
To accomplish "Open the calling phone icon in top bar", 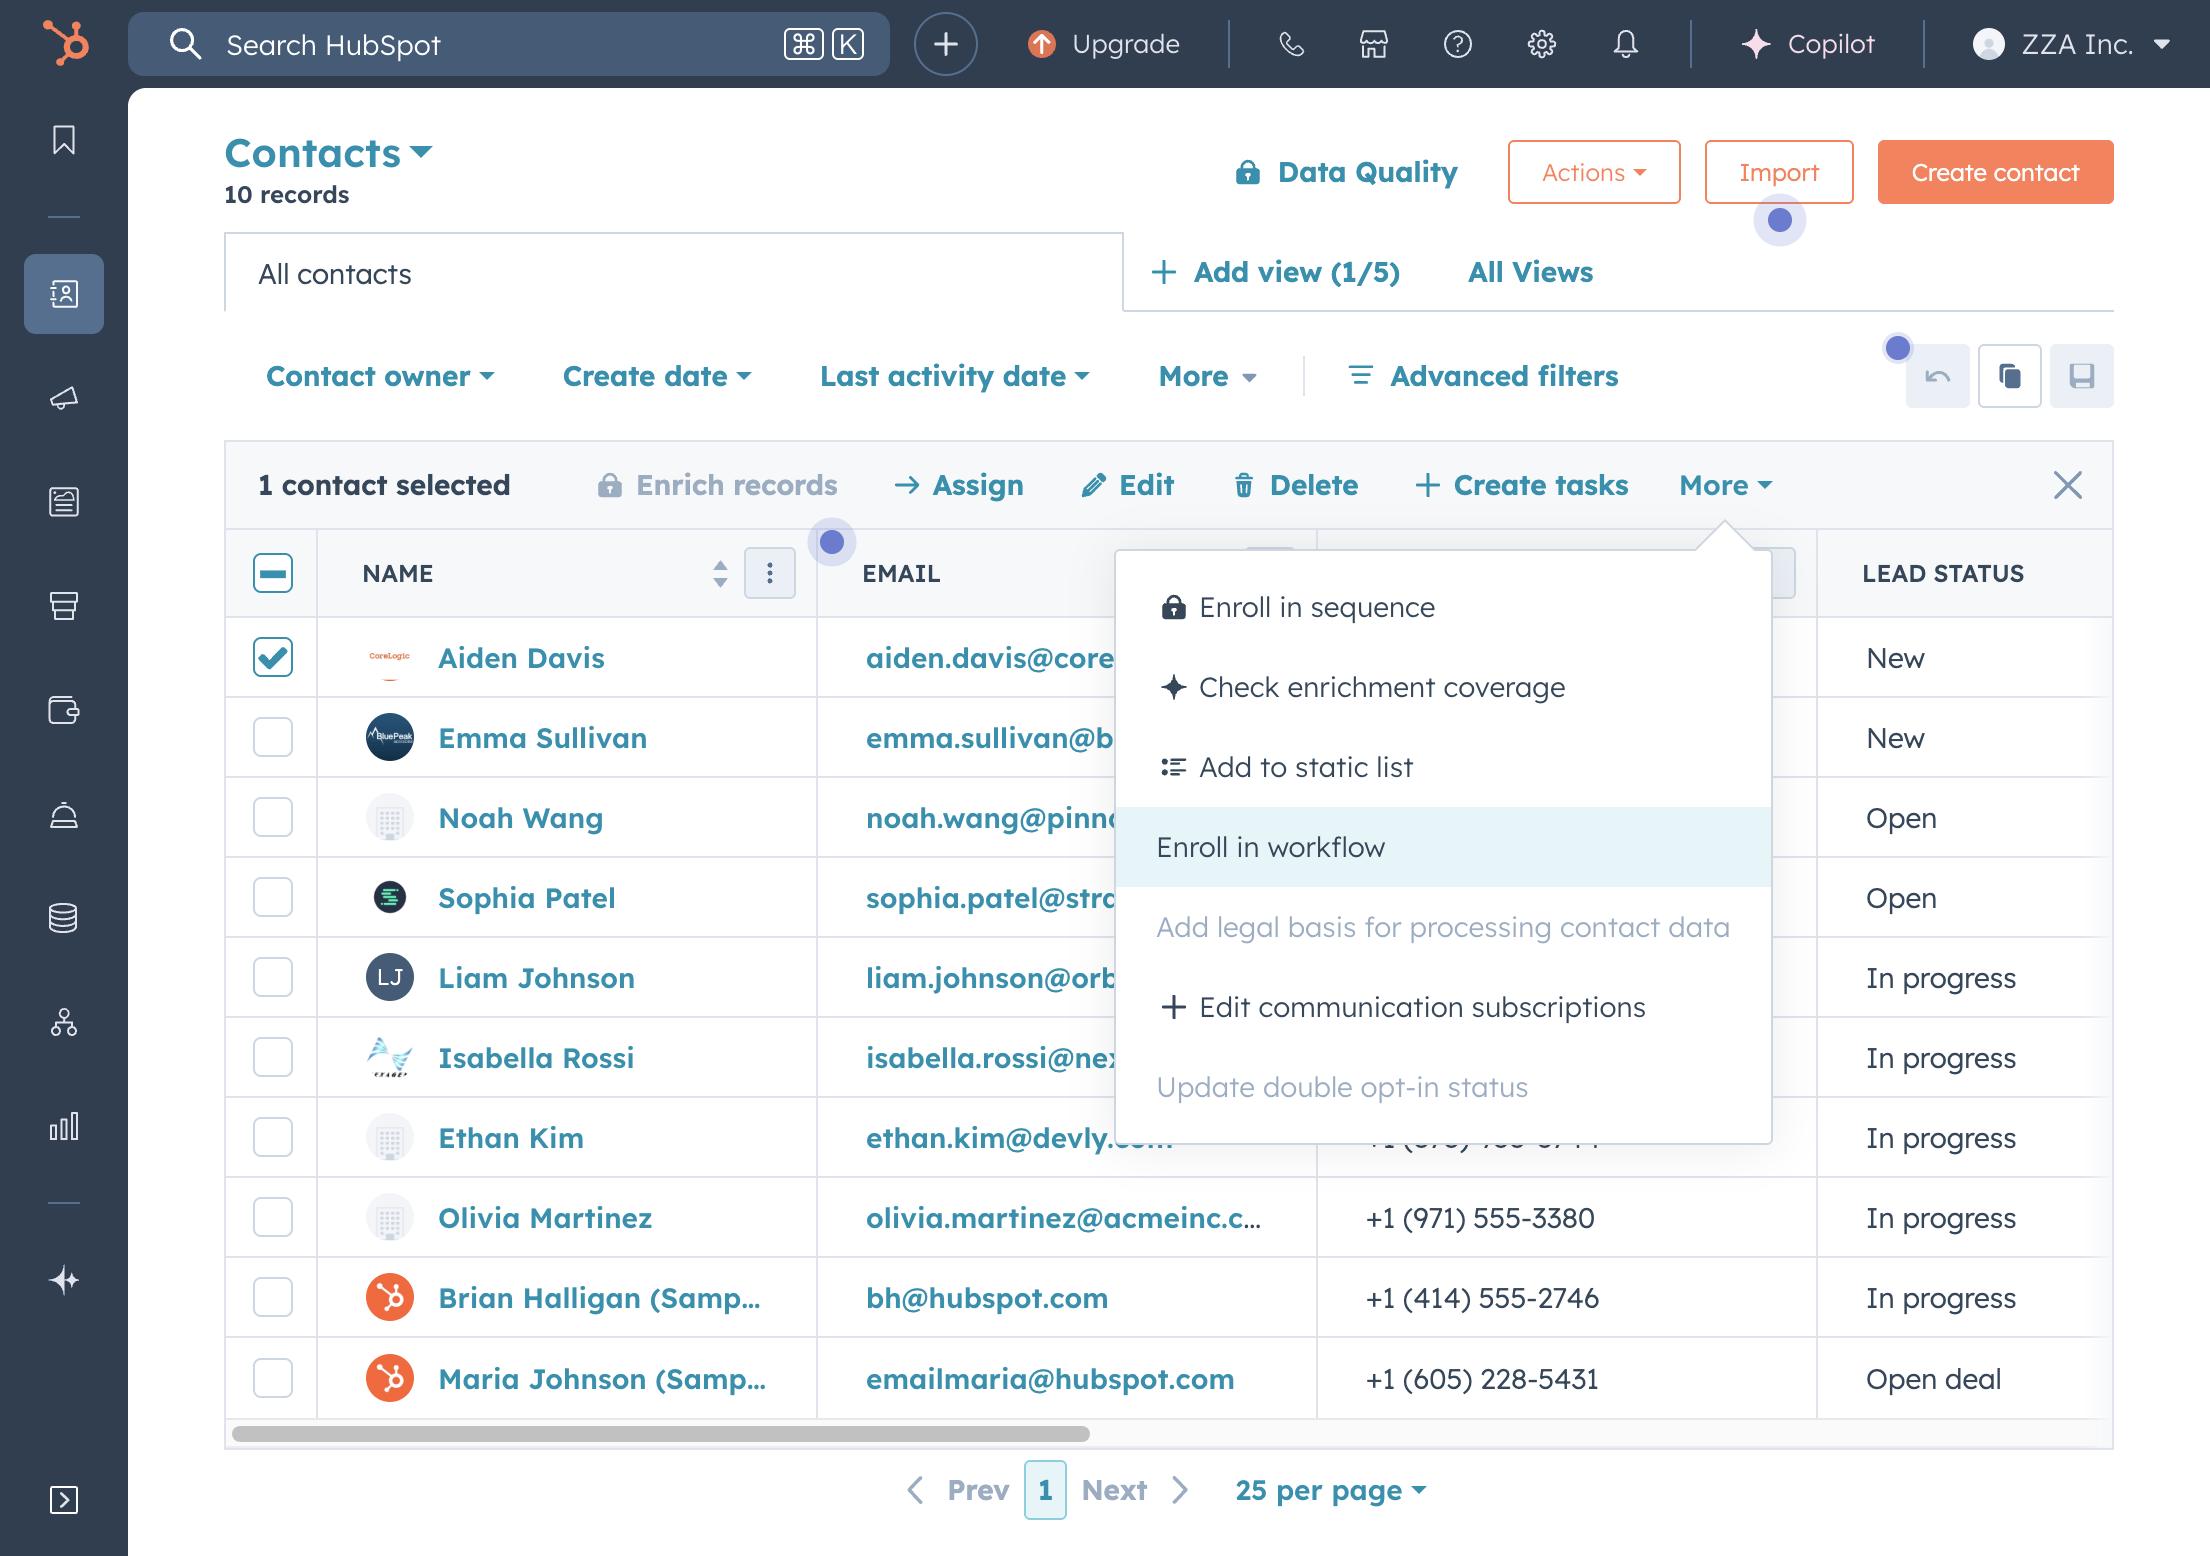I will [x=1291, y=44].
